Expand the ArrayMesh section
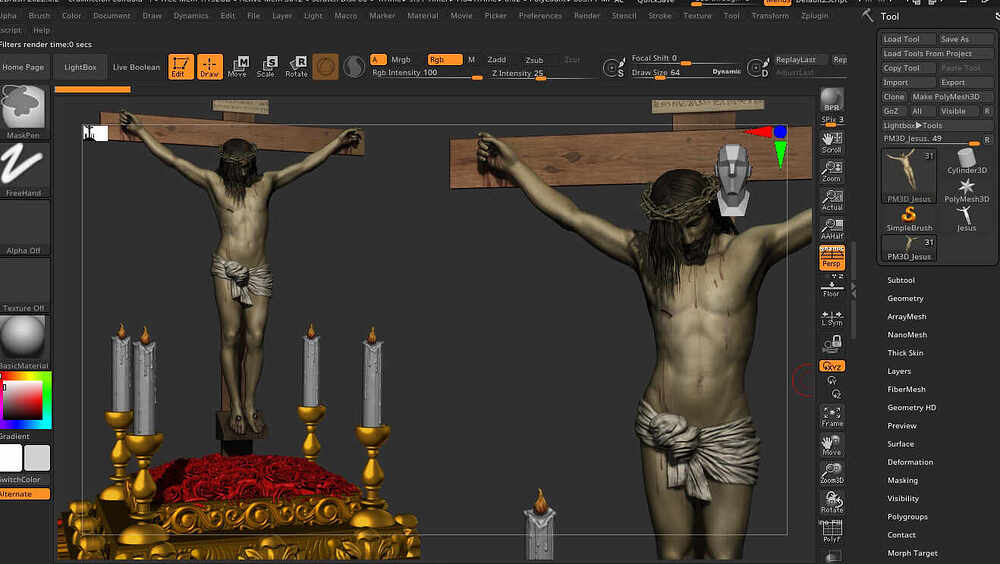The image size is (1000, 564). click(906, 316)
